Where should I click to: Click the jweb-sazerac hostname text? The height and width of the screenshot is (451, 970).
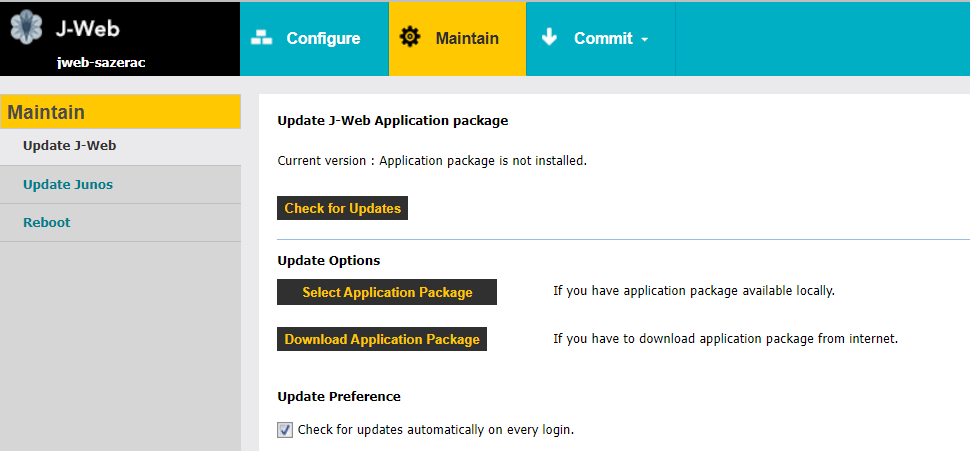(102, 62)
